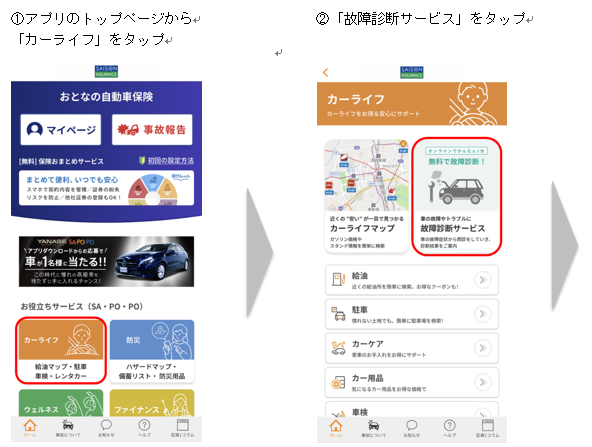Tap the まとめて便利、いつでも安心 banner
Screen dimensions: 592x447
pos(106,188)
